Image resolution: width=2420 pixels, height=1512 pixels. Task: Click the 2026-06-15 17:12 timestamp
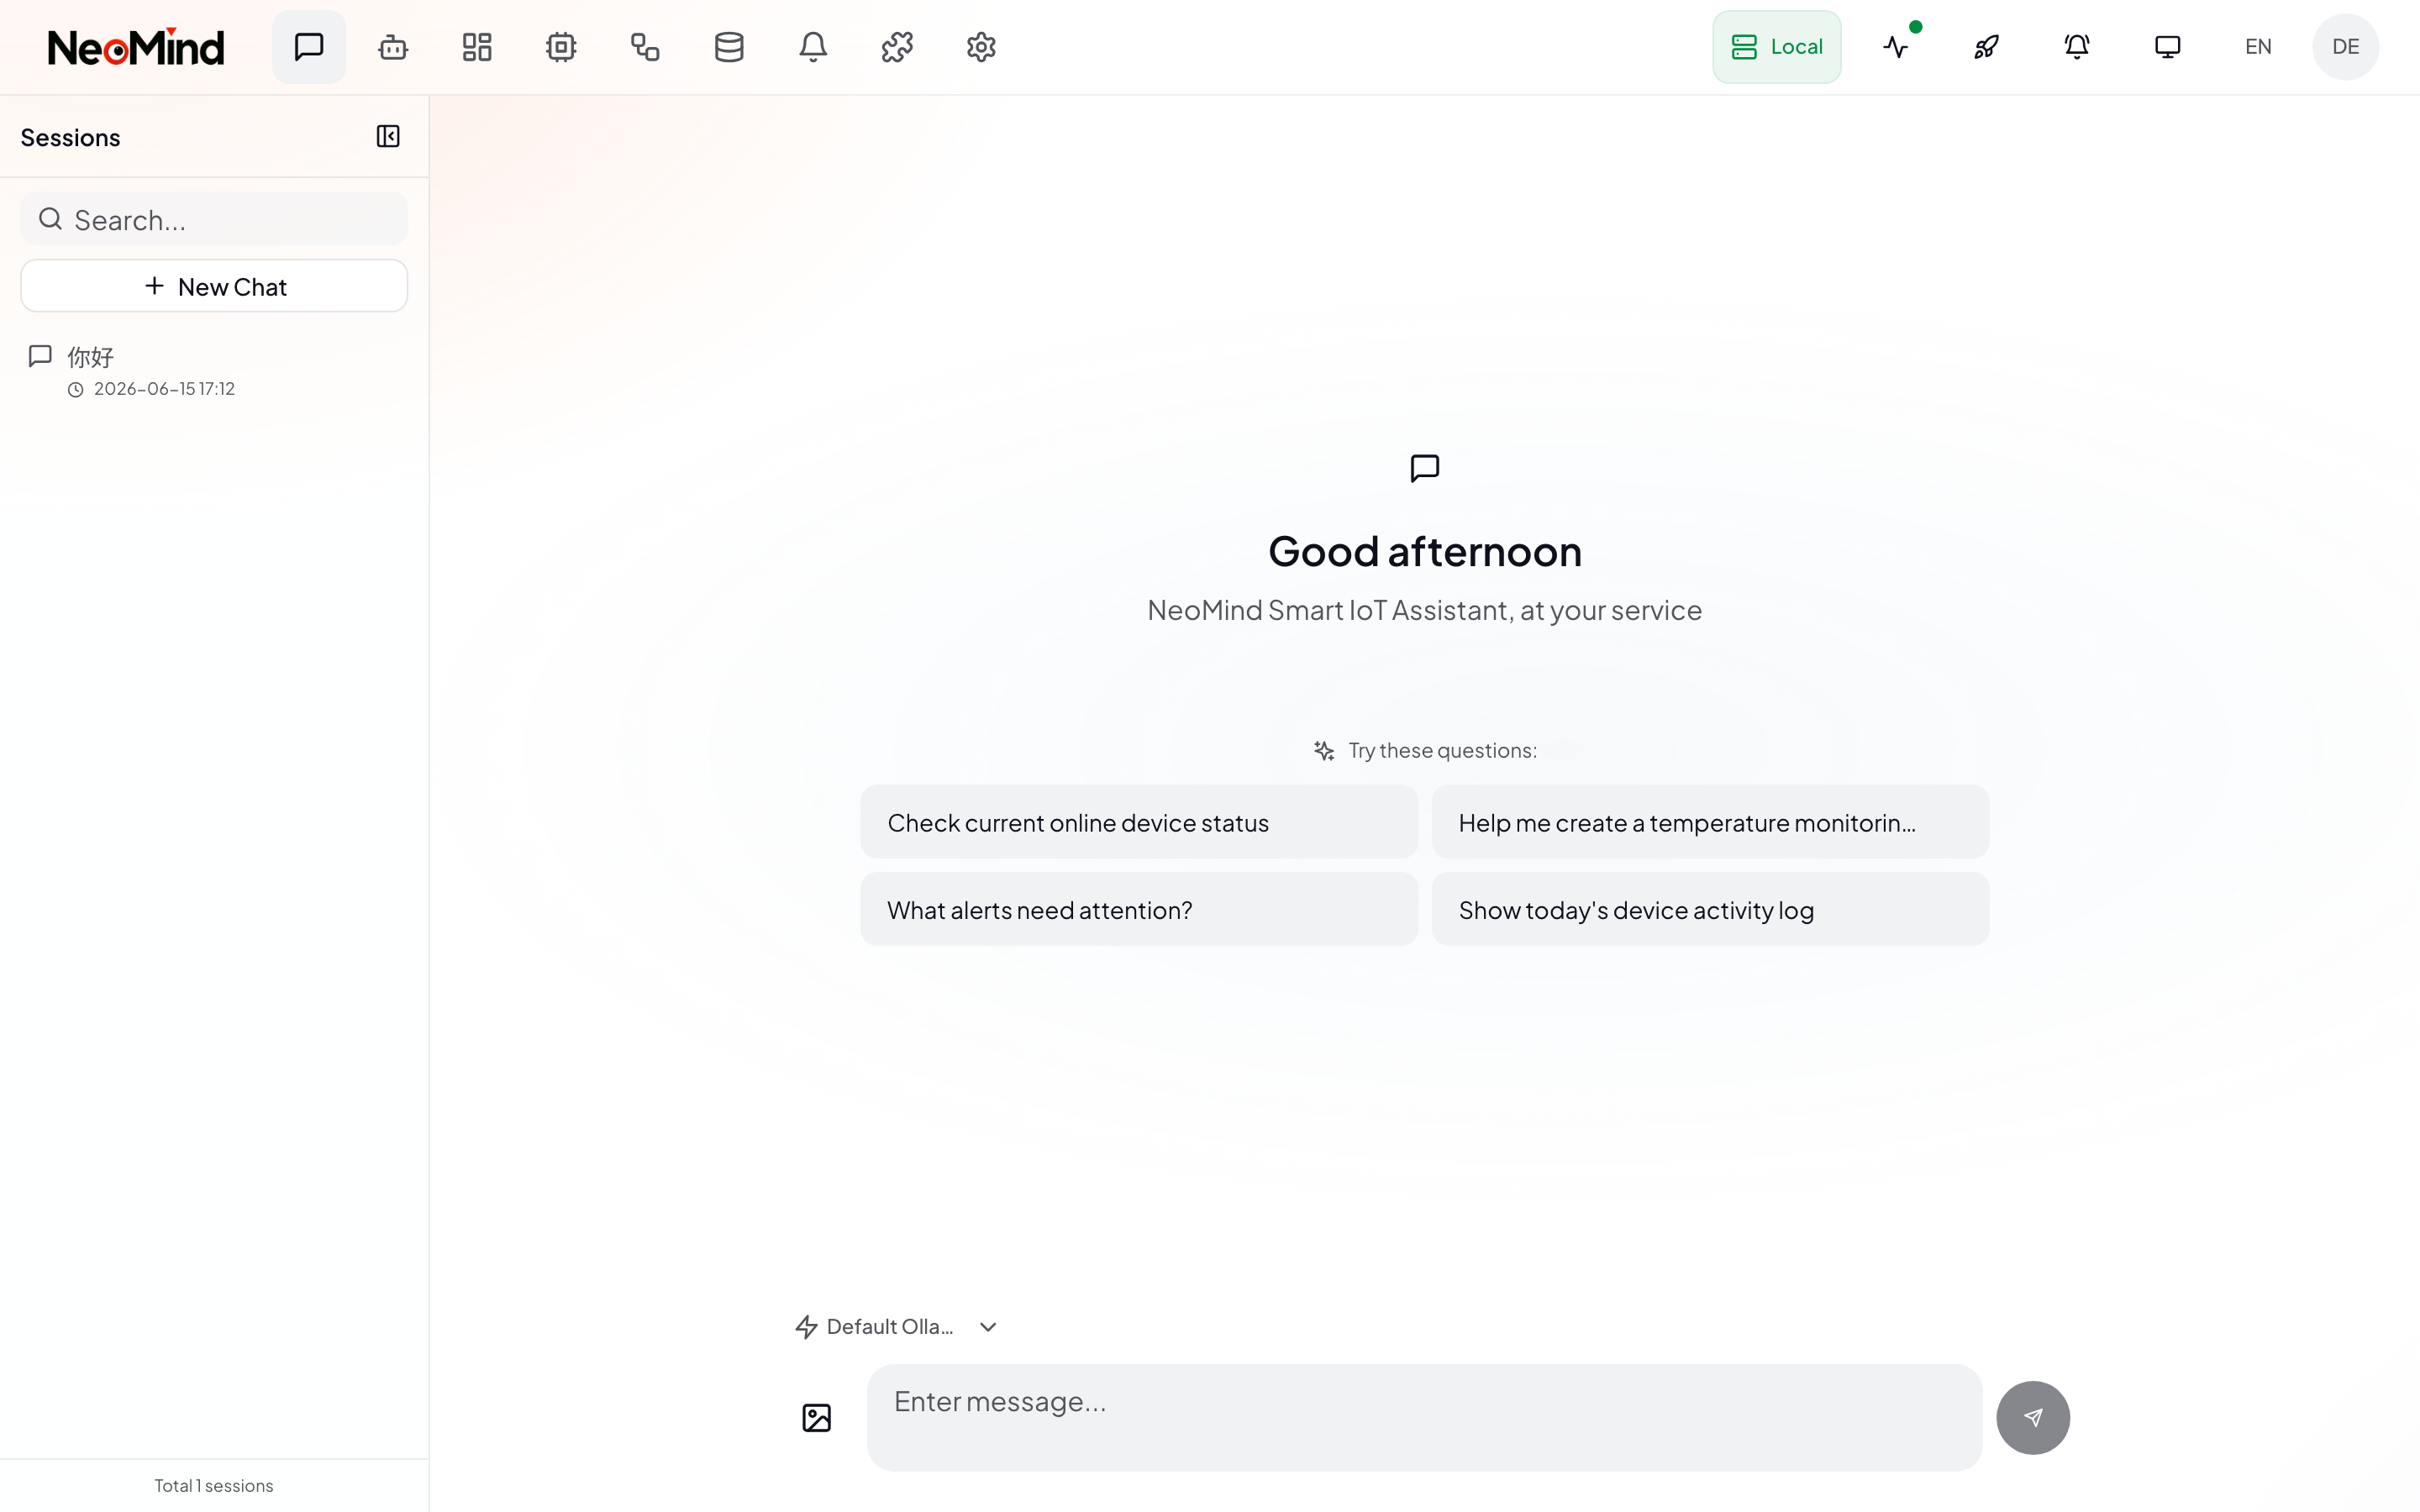click(x=164, y=389)
